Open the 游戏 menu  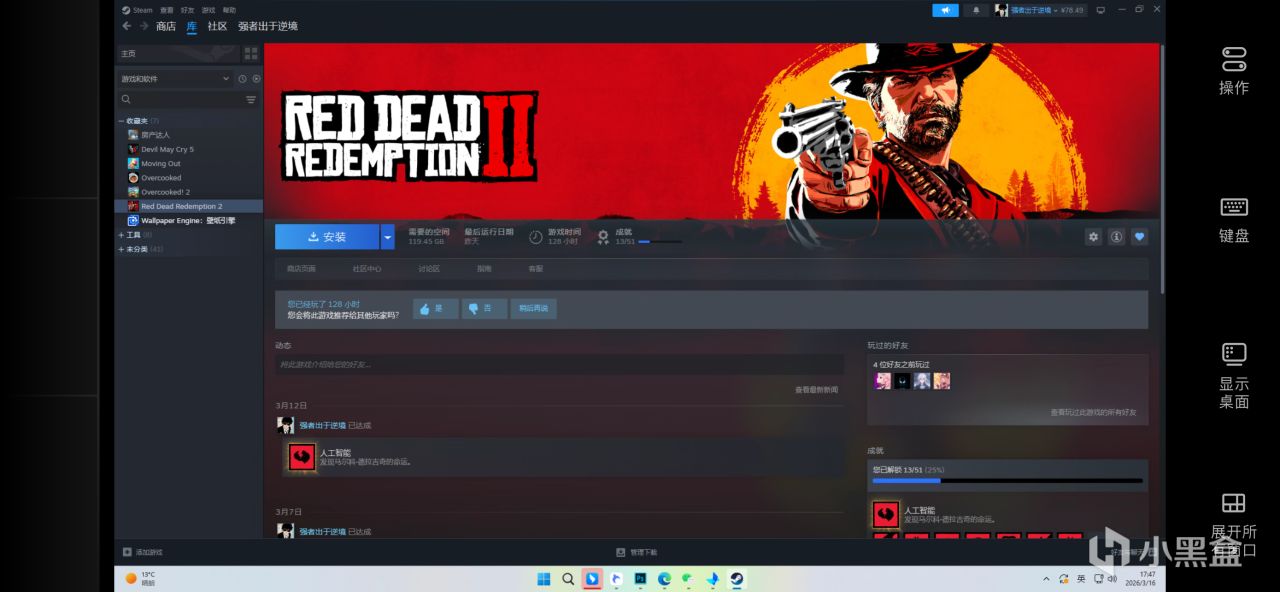209,10
